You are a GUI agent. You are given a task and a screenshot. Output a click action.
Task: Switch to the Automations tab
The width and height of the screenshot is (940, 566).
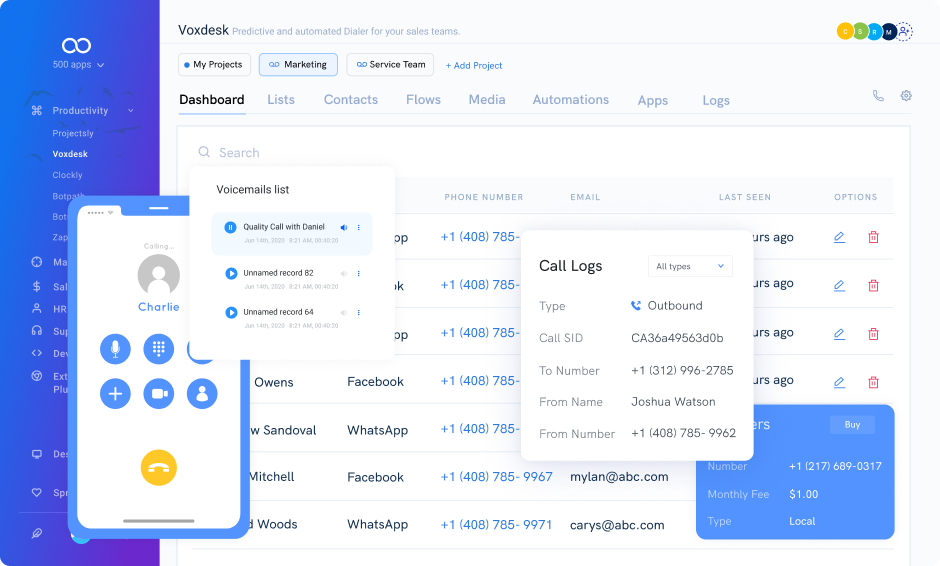[570, 100]
